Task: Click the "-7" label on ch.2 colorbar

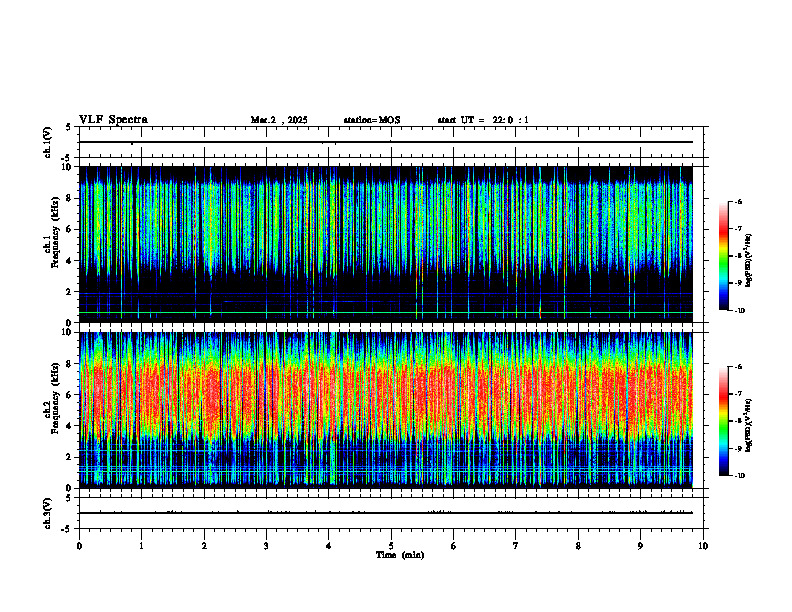Action: [x=738, y=394]
